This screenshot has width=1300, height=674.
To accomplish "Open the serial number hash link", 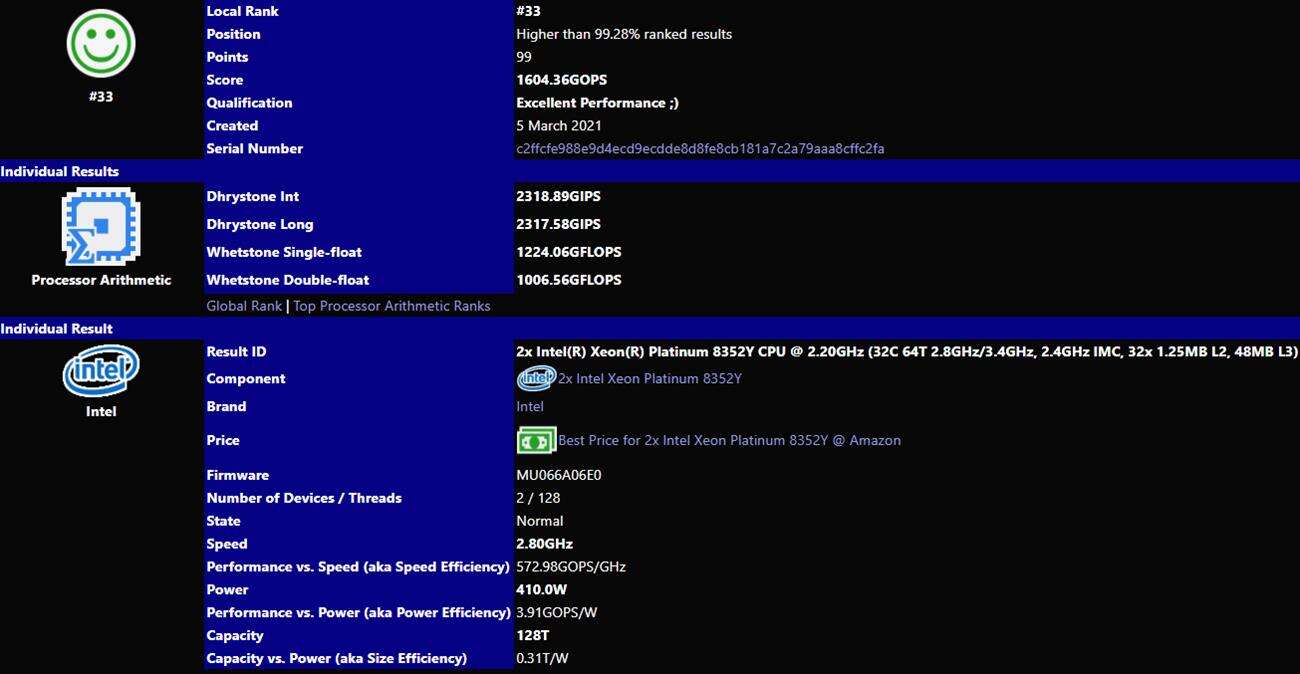I will (x=700, y=149).
